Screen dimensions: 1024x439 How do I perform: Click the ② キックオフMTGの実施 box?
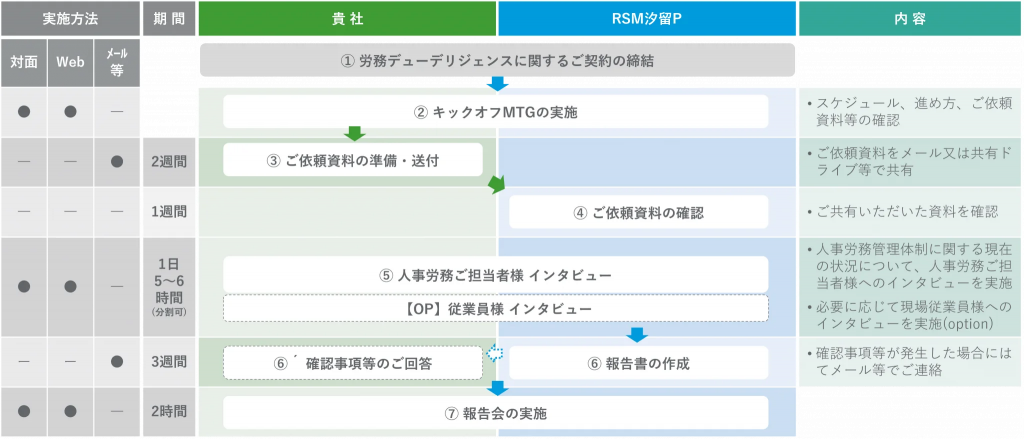(495, 112)
